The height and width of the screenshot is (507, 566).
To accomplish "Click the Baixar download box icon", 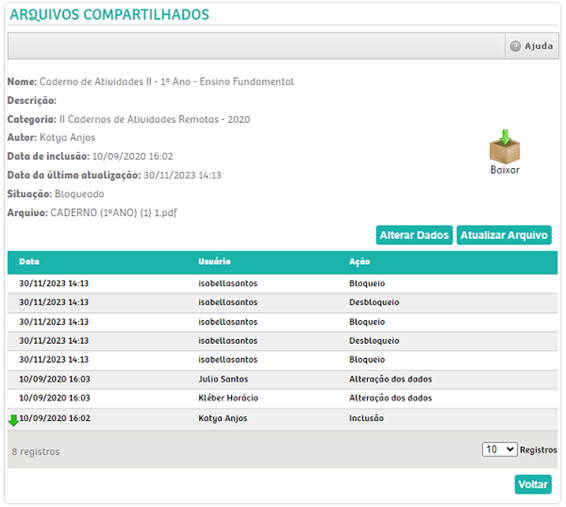I will [504, 147].
